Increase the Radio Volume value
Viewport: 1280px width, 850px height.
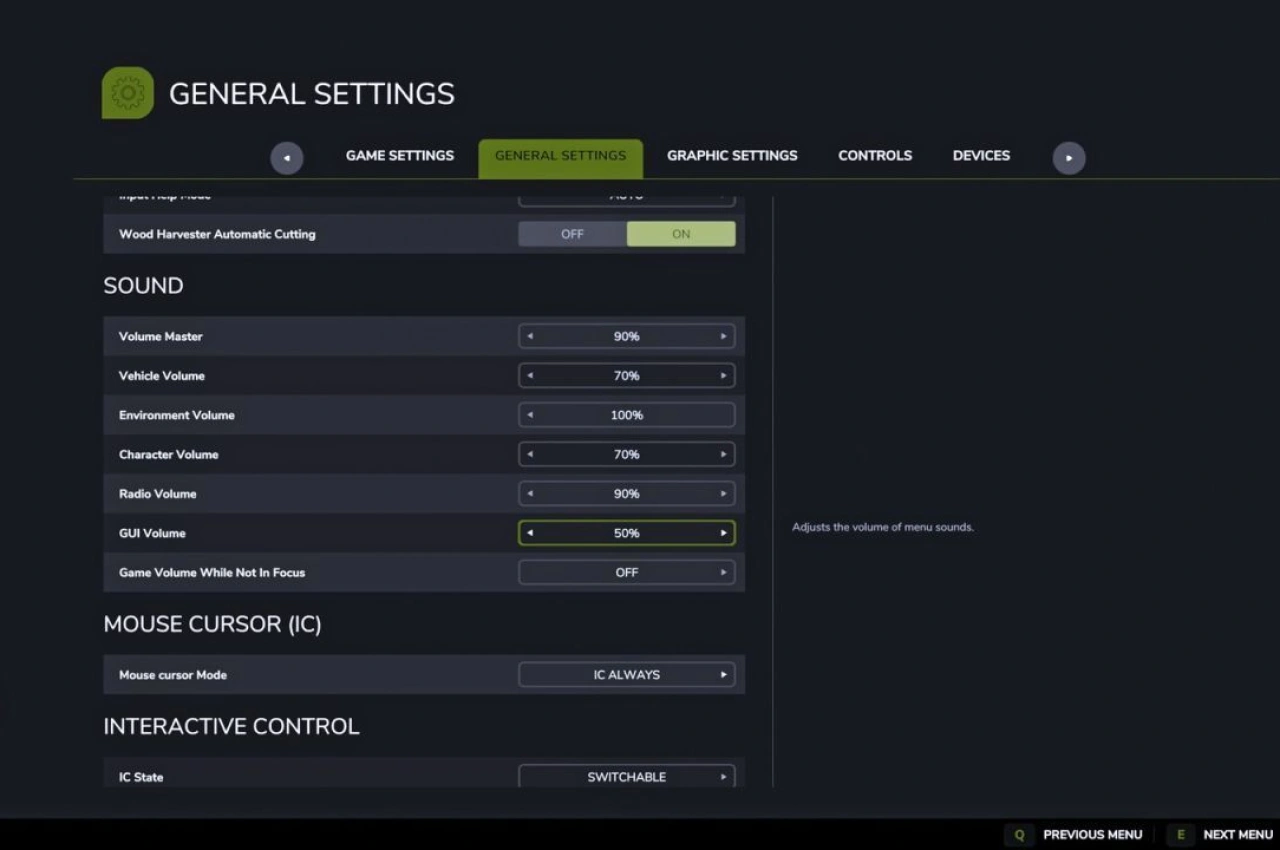[x=723, y=493]
